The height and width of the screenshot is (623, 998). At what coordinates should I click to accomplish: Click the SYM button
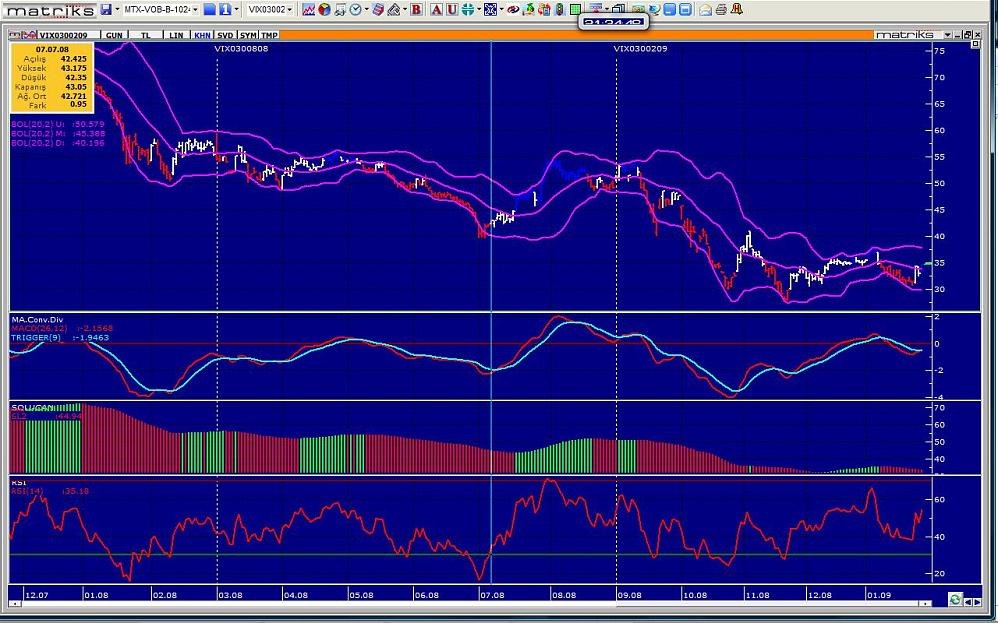click(248, 34)
